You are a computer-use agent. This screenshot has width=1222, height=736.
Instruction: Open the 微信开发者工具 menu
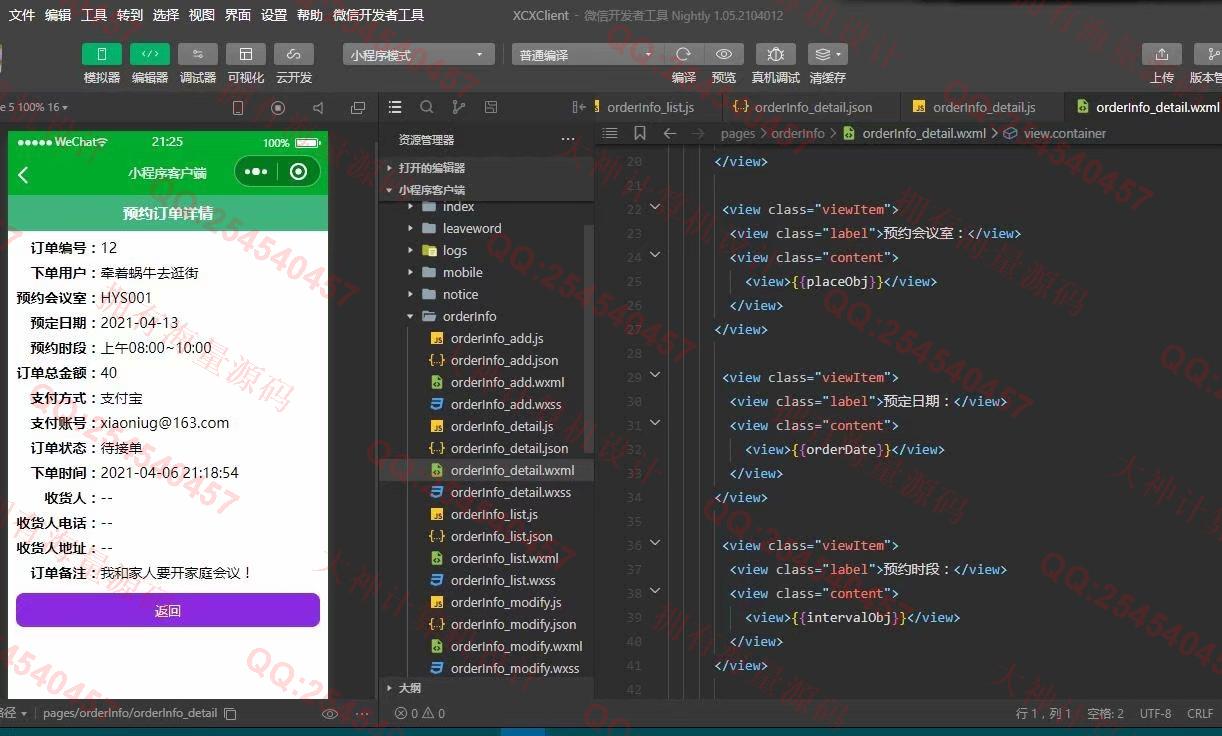pyautogui.click(x=378, y=15)
